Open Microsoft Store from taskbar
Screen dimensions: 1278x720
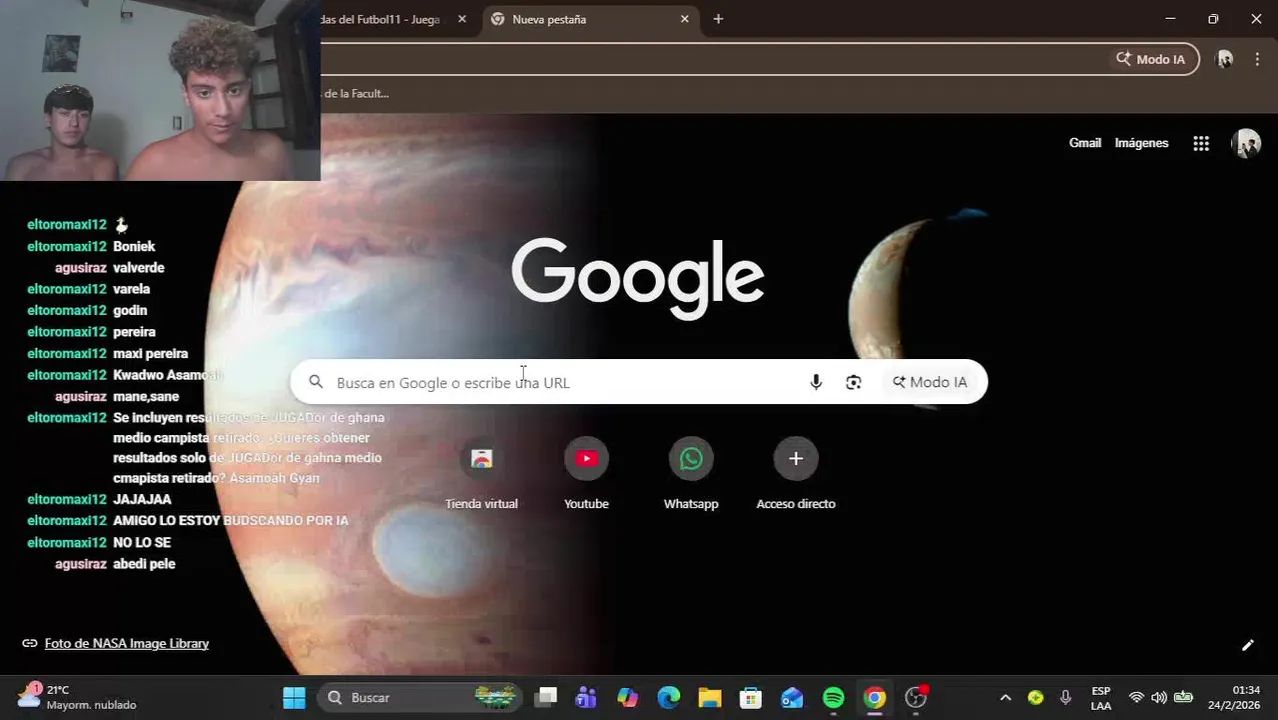750,697
